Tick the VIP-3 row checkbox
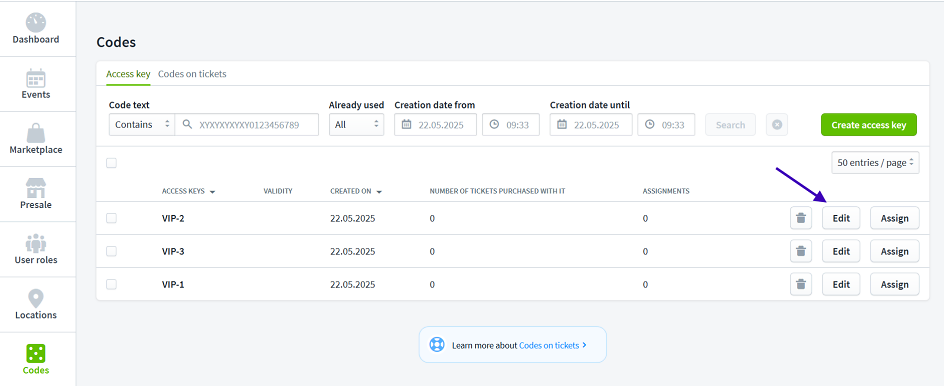The height and width of the screenshot is (386, 944). (111, 251)
